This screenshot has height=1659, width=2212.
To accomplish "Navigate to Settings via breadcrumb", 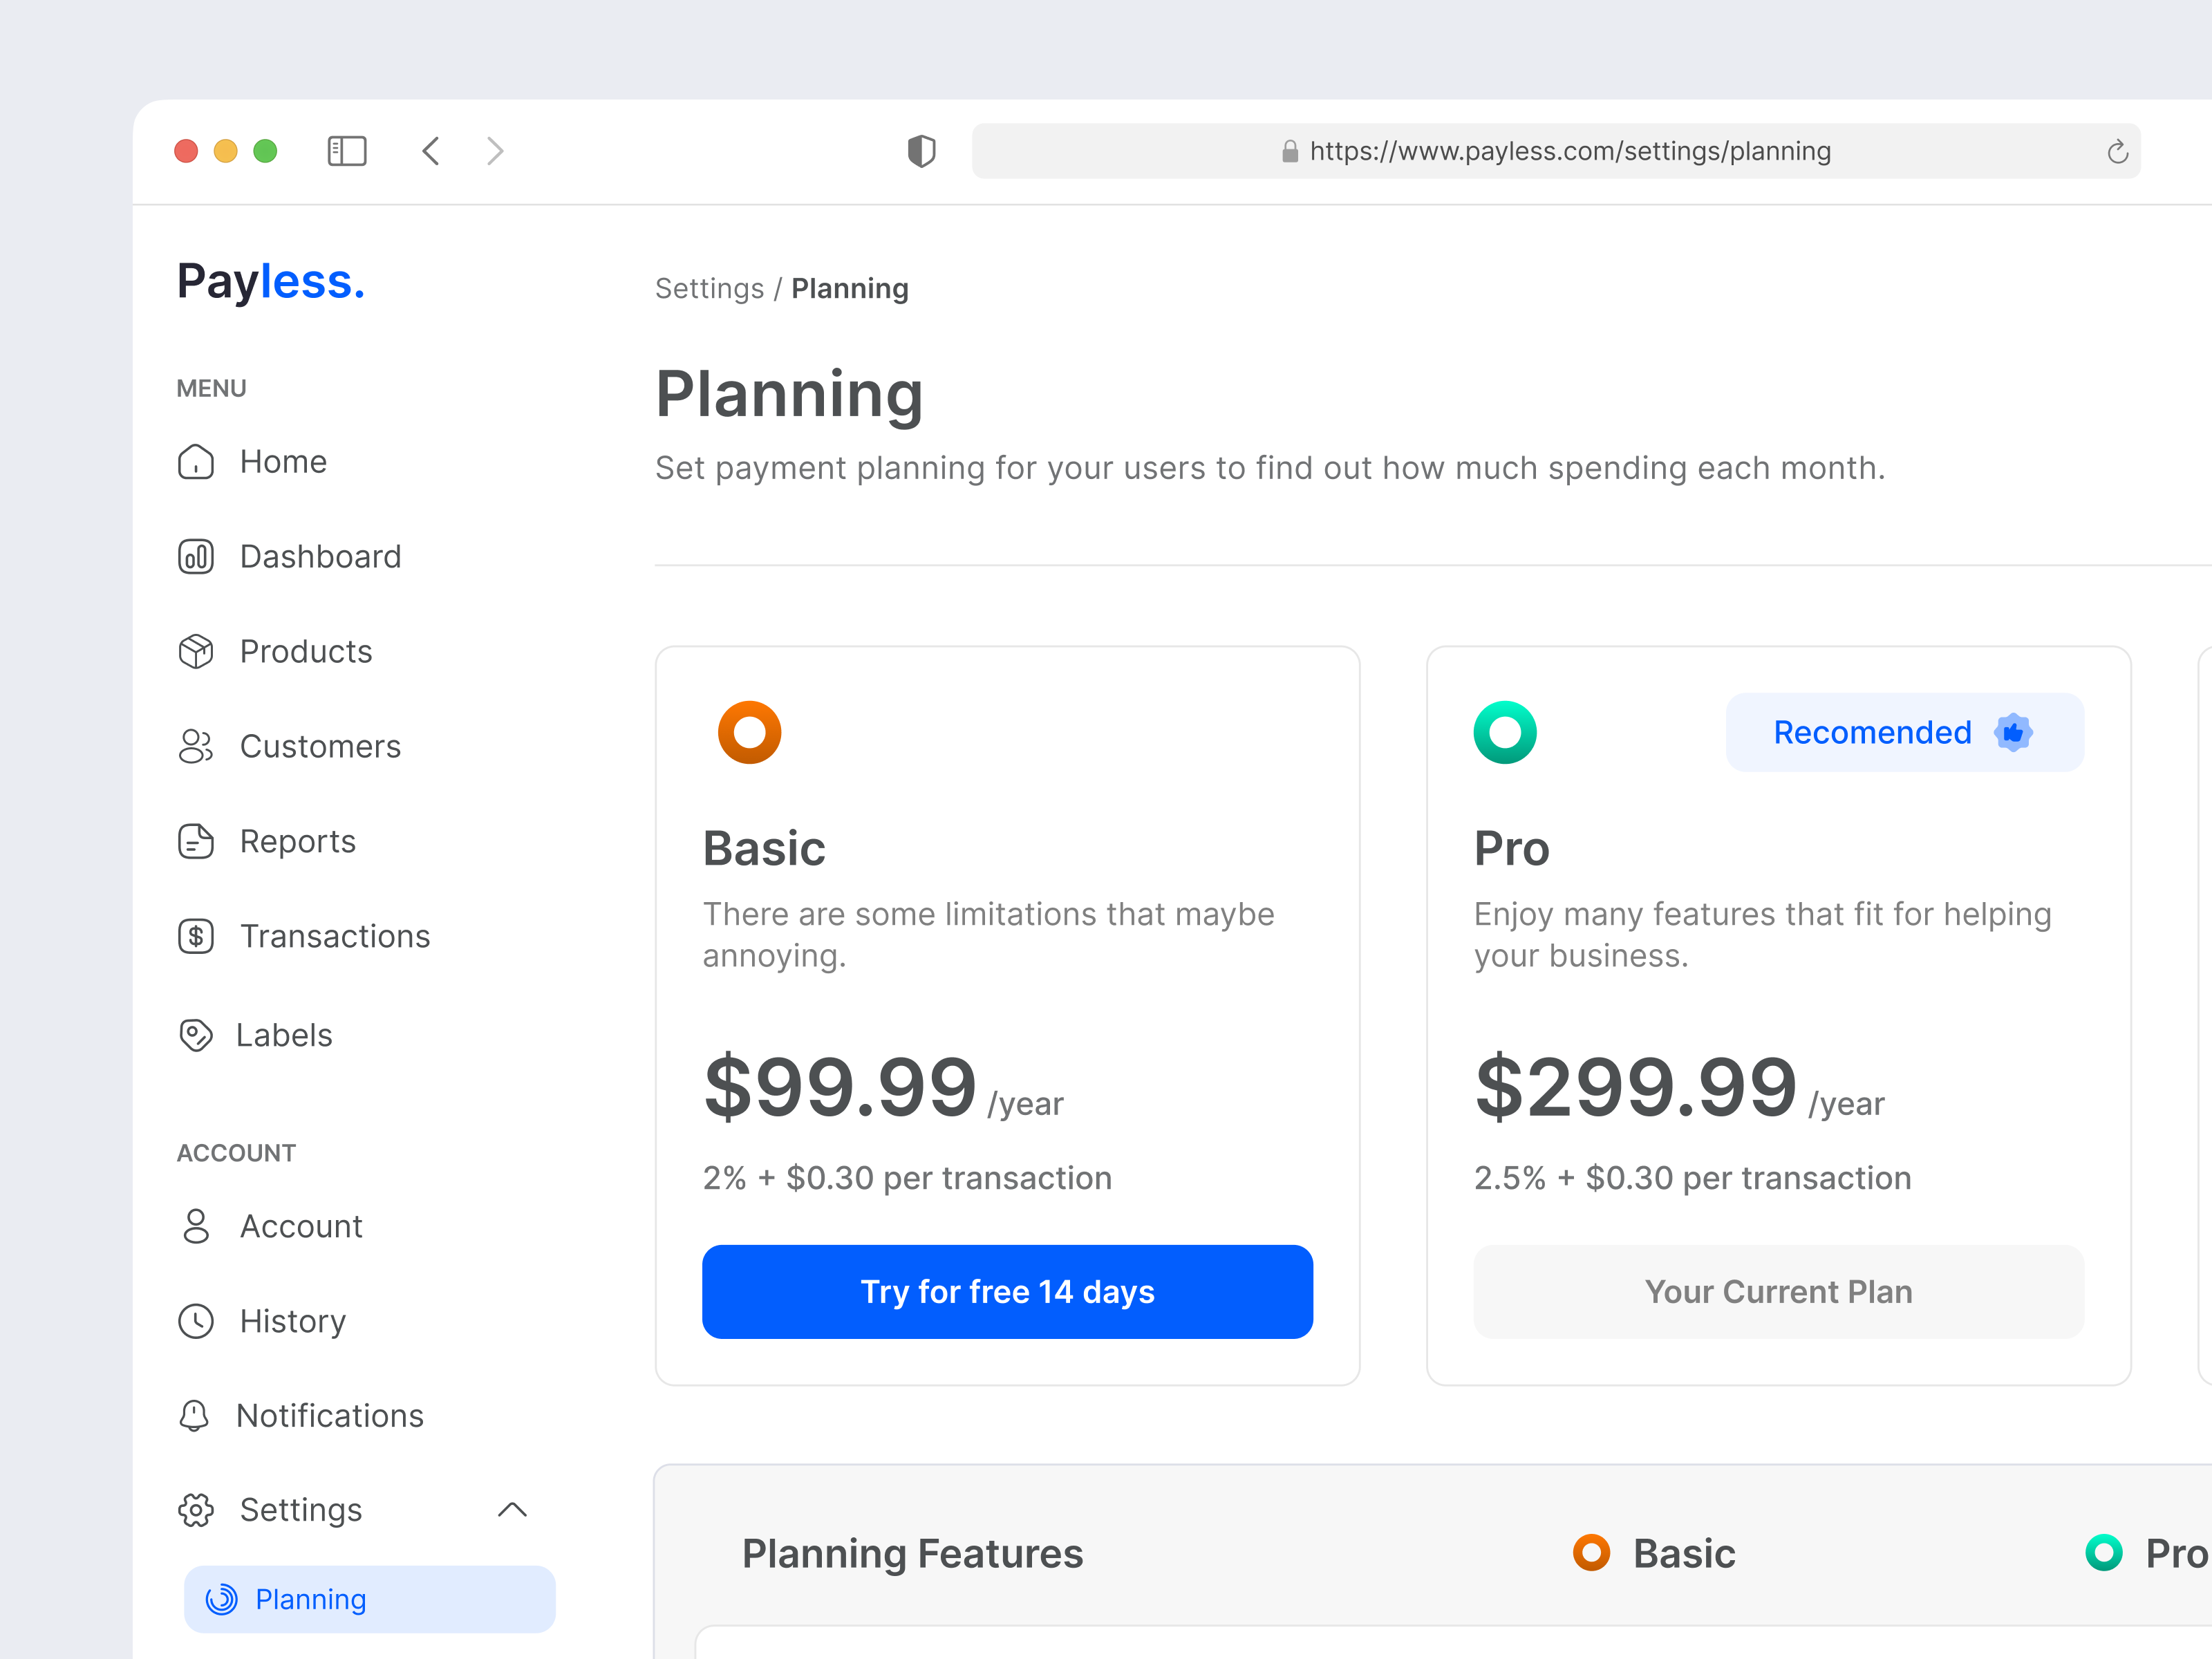I will pos(710,288).
